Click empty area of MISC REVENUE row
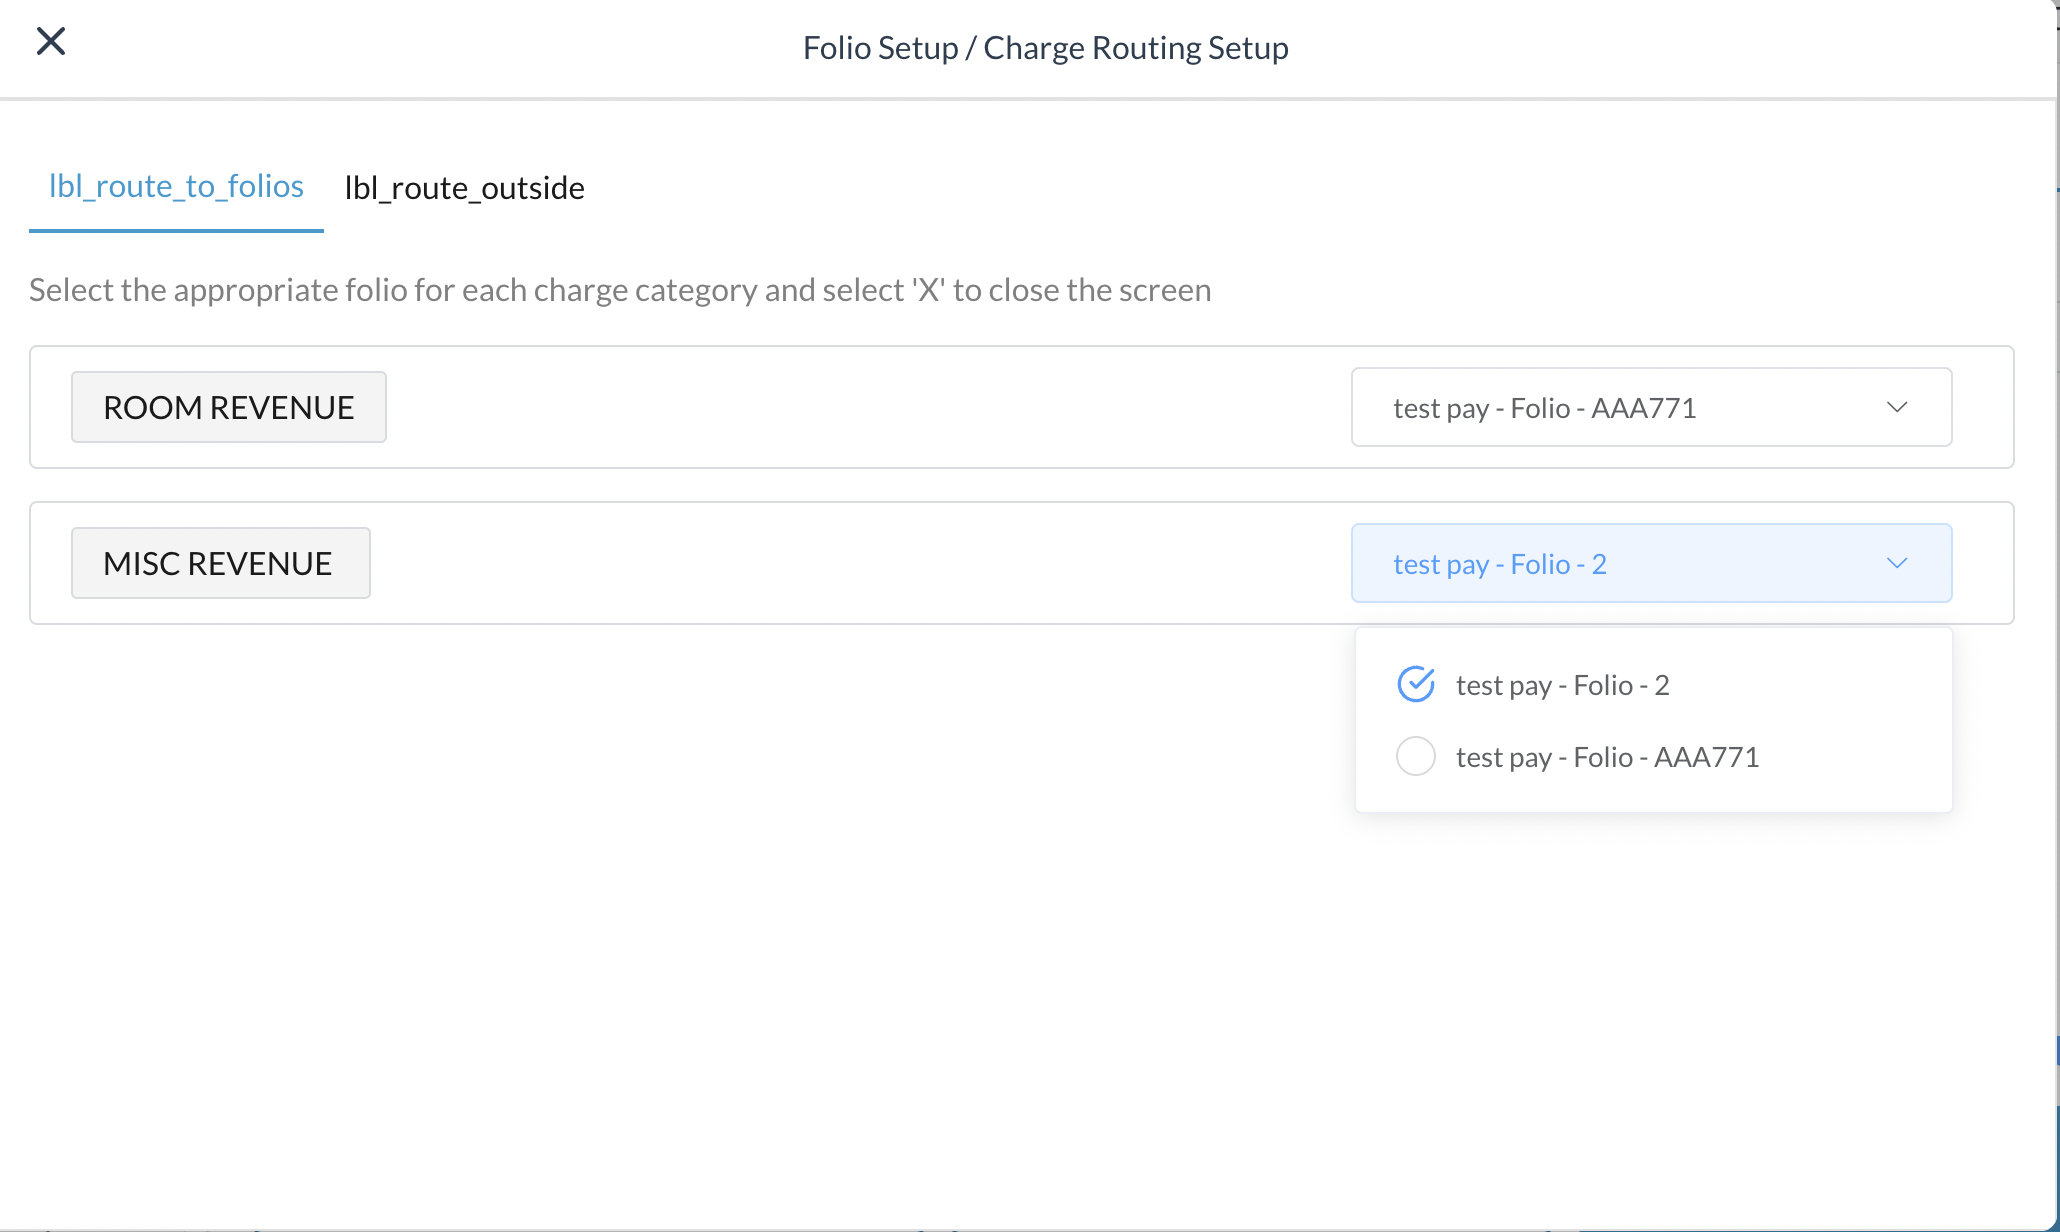This screenshot has height=1232, width=2060. click(860, 563)
